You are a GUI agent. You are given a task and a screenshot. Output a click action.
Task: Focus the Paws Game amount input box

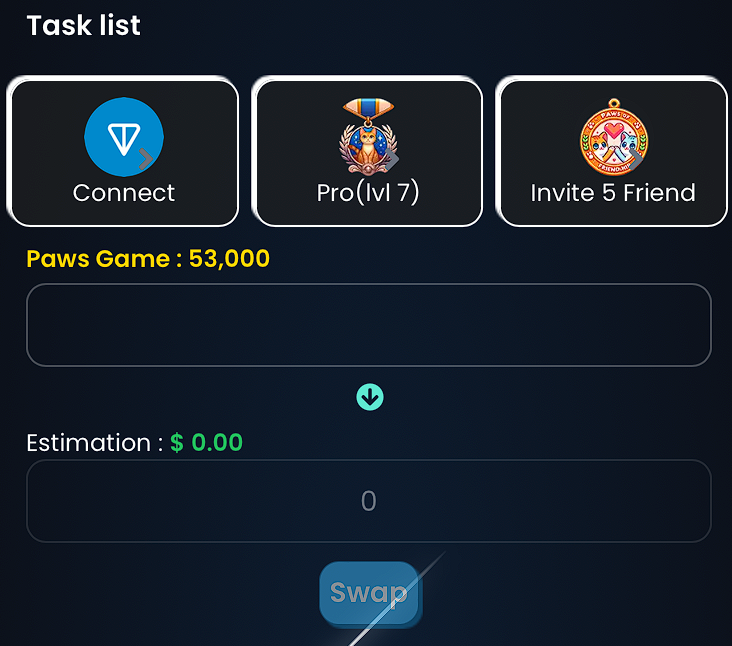(369, 325)
